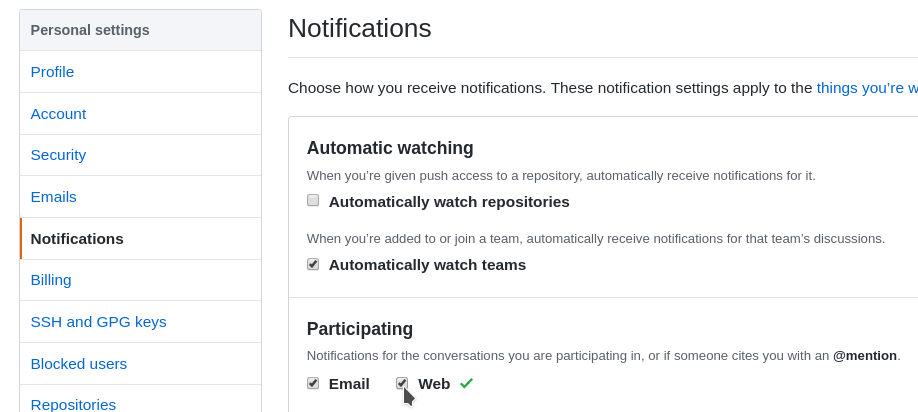Follow the "things you're watching" link
The width and height of the screenshot is (918, 412).
[866, 88]
